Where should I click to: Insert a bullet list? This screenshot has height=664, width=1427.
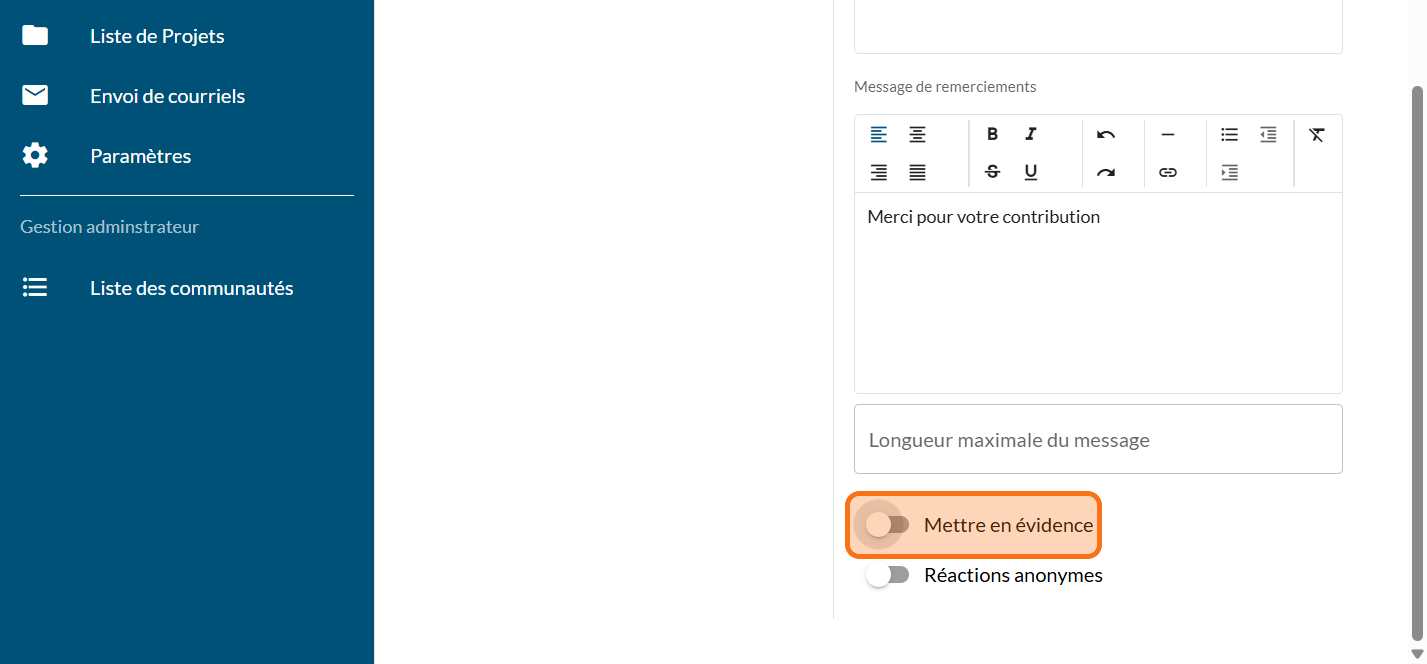coord(1229,134)
